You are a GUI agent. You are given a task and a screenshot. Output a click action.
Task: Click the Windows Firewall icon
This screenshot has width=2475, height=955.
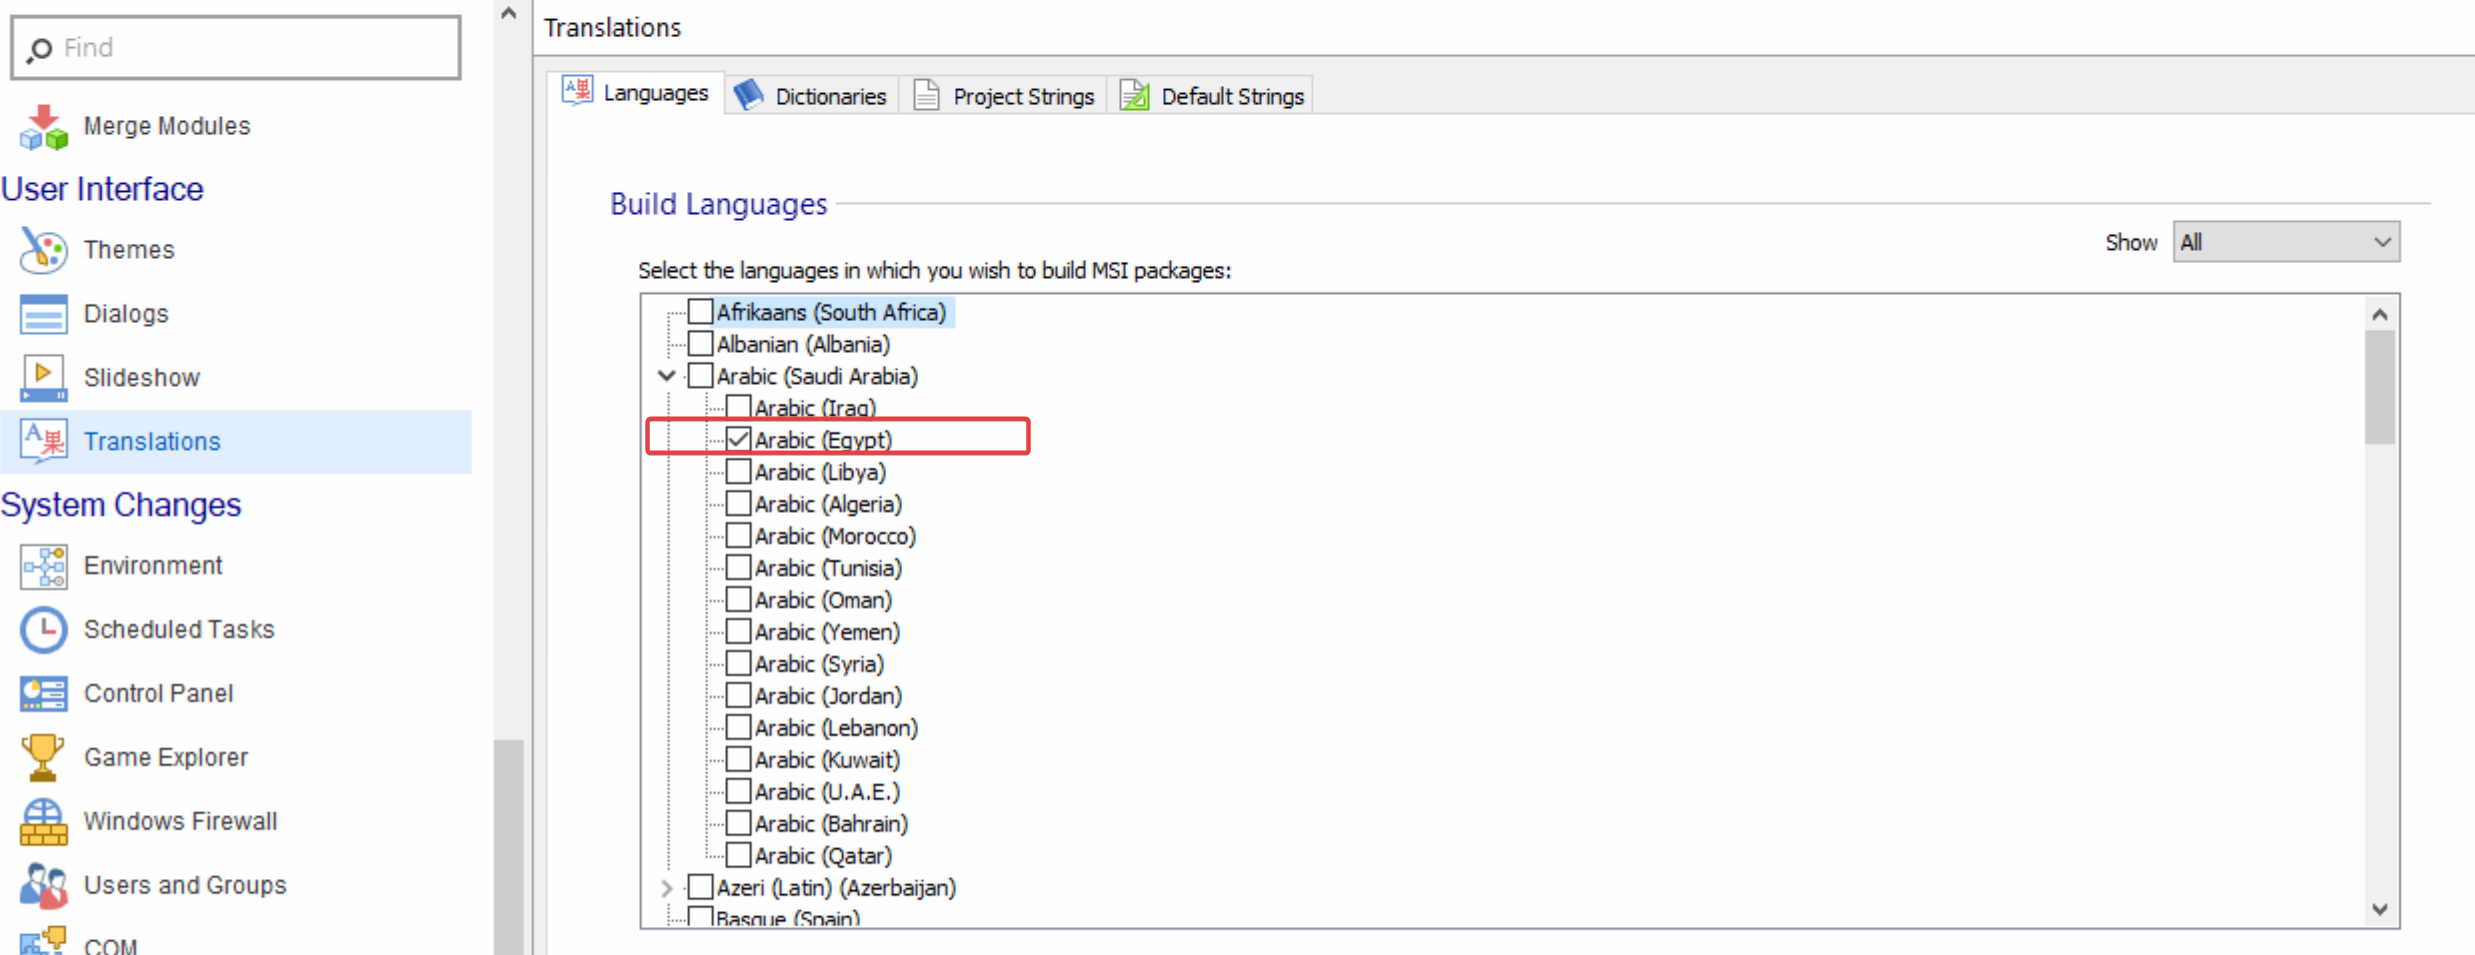pyautogui.click(x=43, y=822)
